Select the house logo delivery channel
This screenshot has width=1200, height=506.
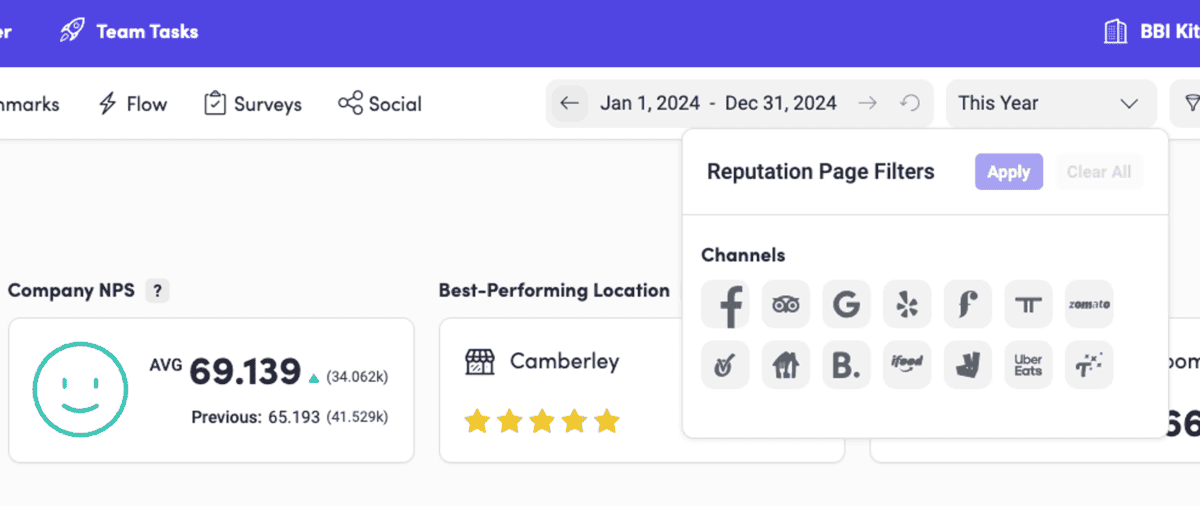786,365
